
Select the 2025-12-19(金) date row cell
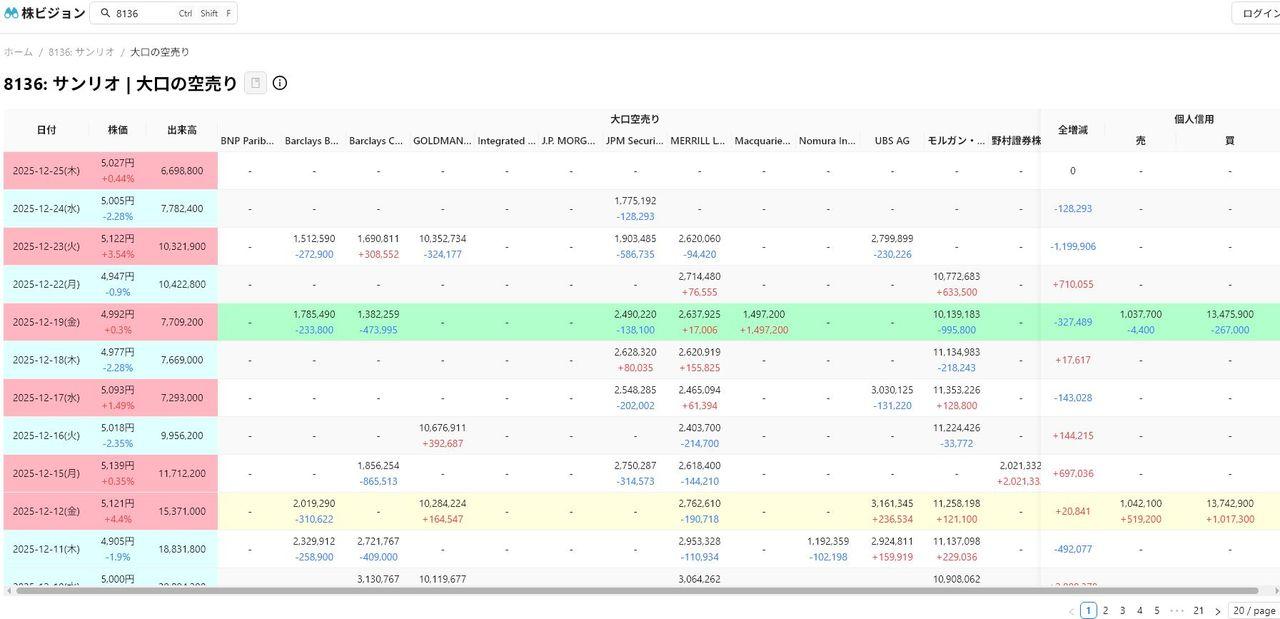47,322
